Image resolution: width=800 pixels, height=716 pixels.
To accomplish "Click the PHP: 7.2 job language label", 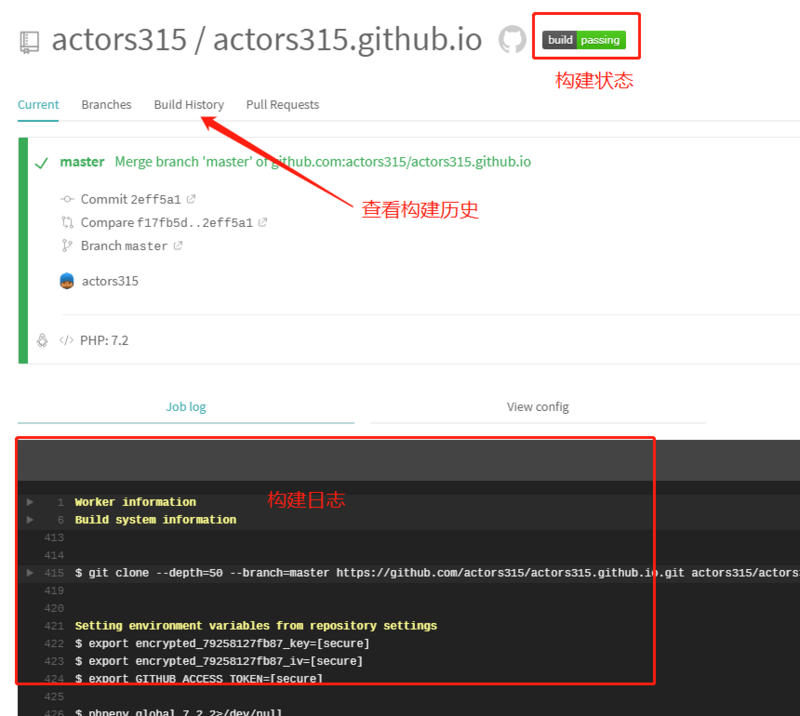I will [104, 340].
